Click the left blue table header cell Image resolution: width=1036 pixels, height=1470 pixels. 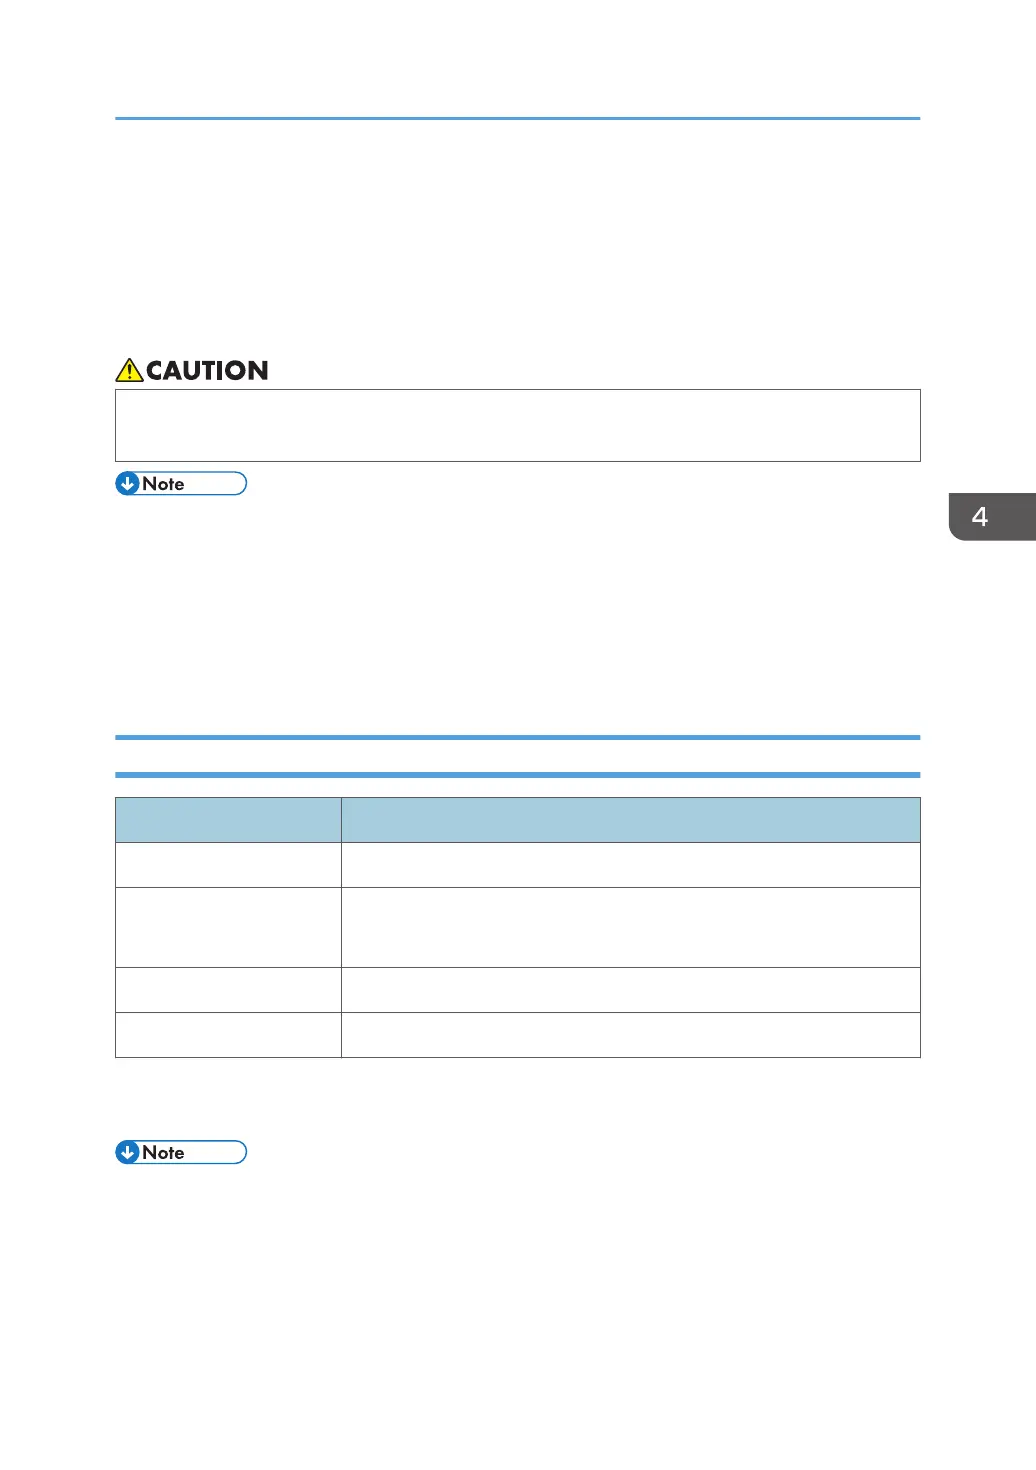tap(228, 820)
